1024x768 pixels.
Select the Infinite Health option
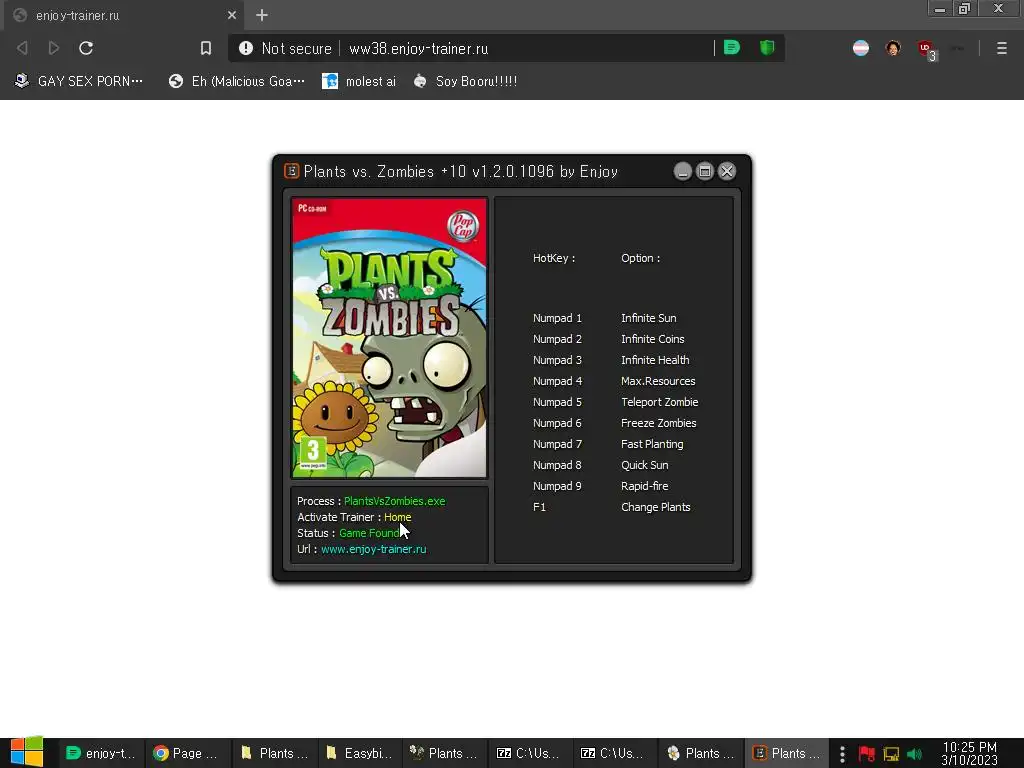click(655, 360)
